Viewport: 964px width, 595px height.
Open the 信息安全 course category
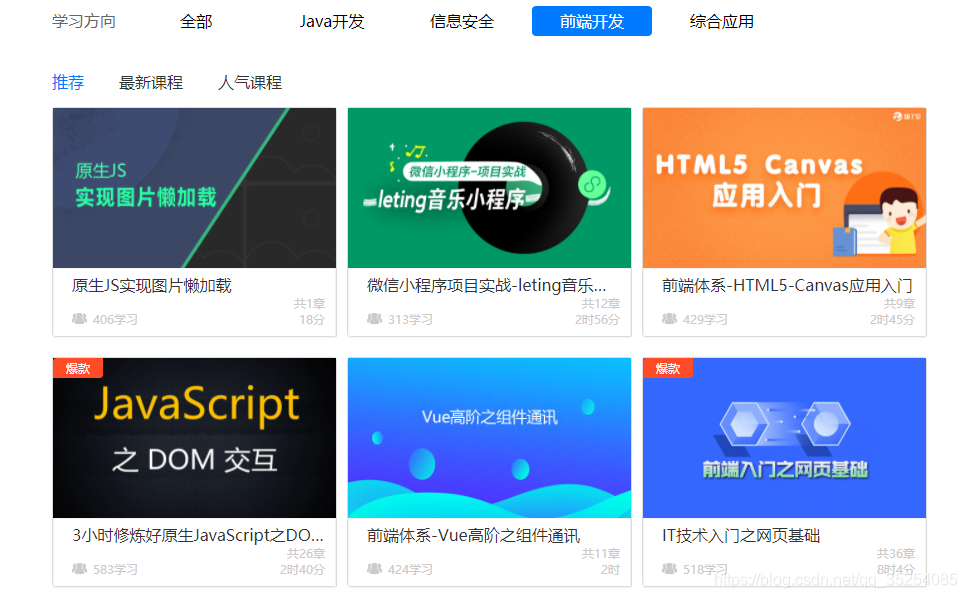461,20
